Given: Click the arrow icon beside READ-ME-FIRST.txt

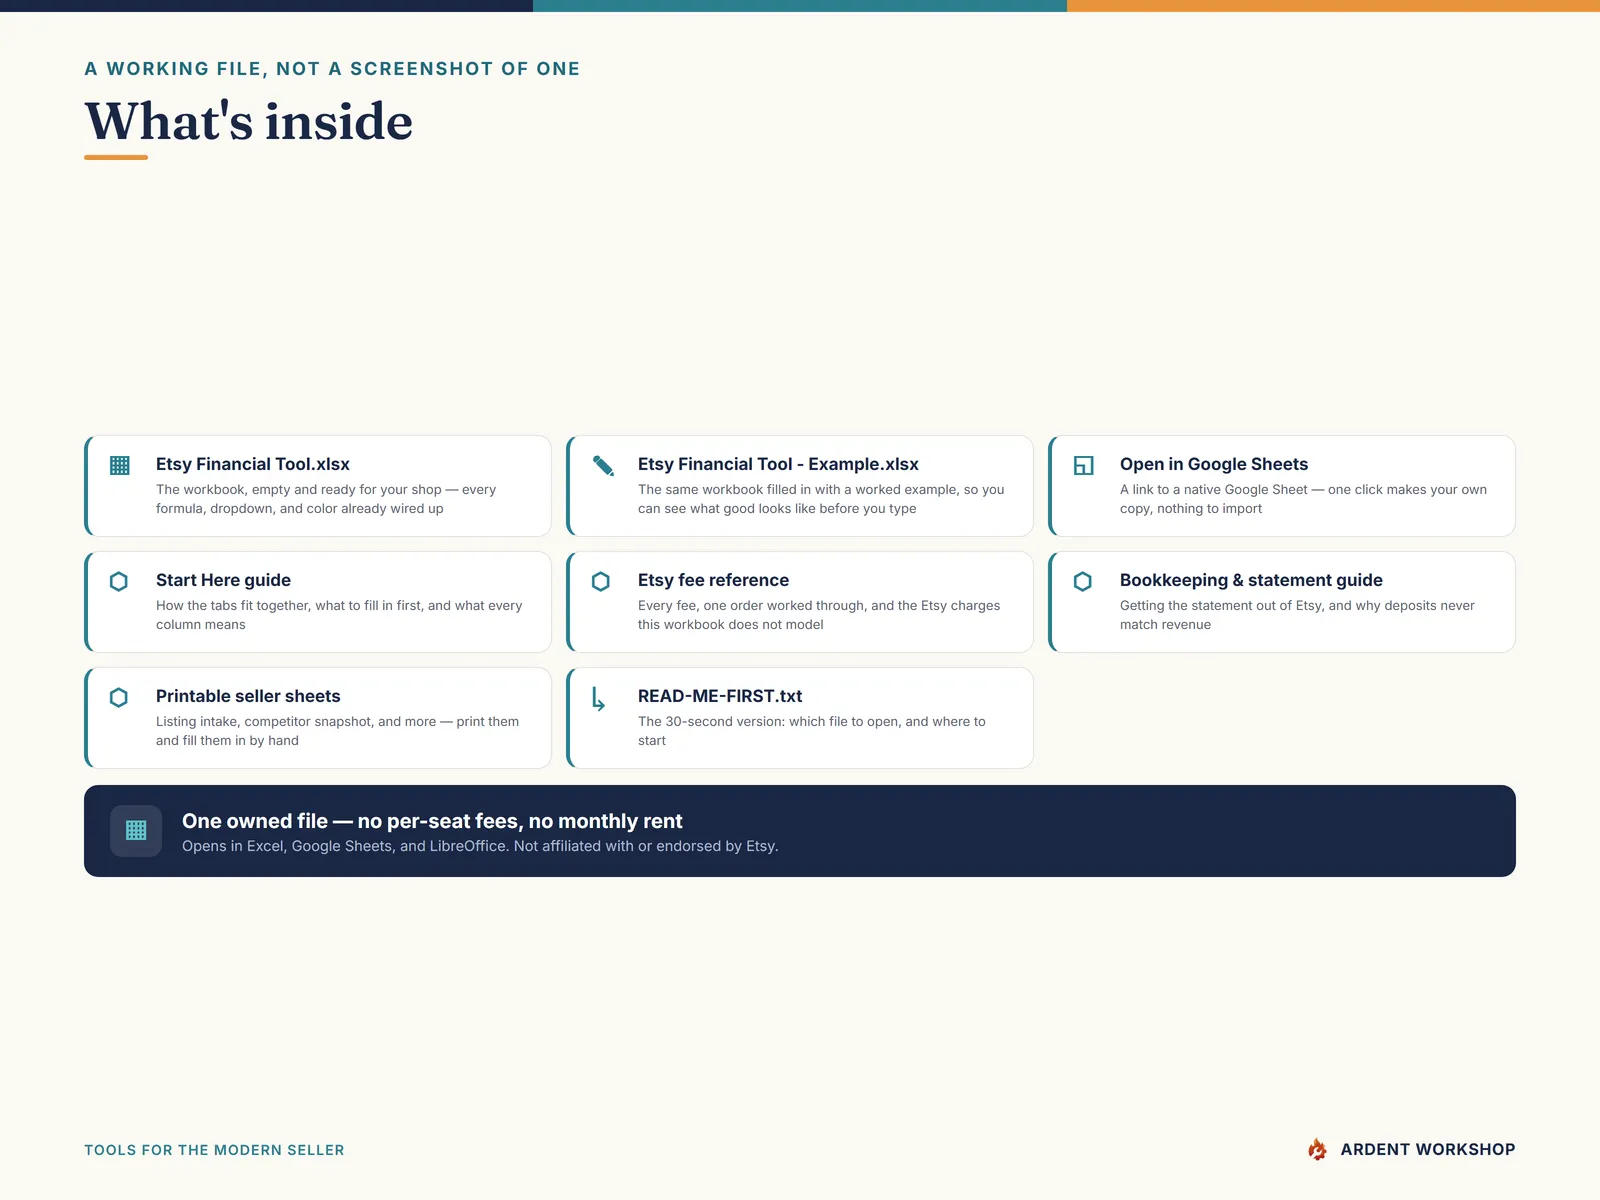Looking at the screenshot, I should [598, 699].
